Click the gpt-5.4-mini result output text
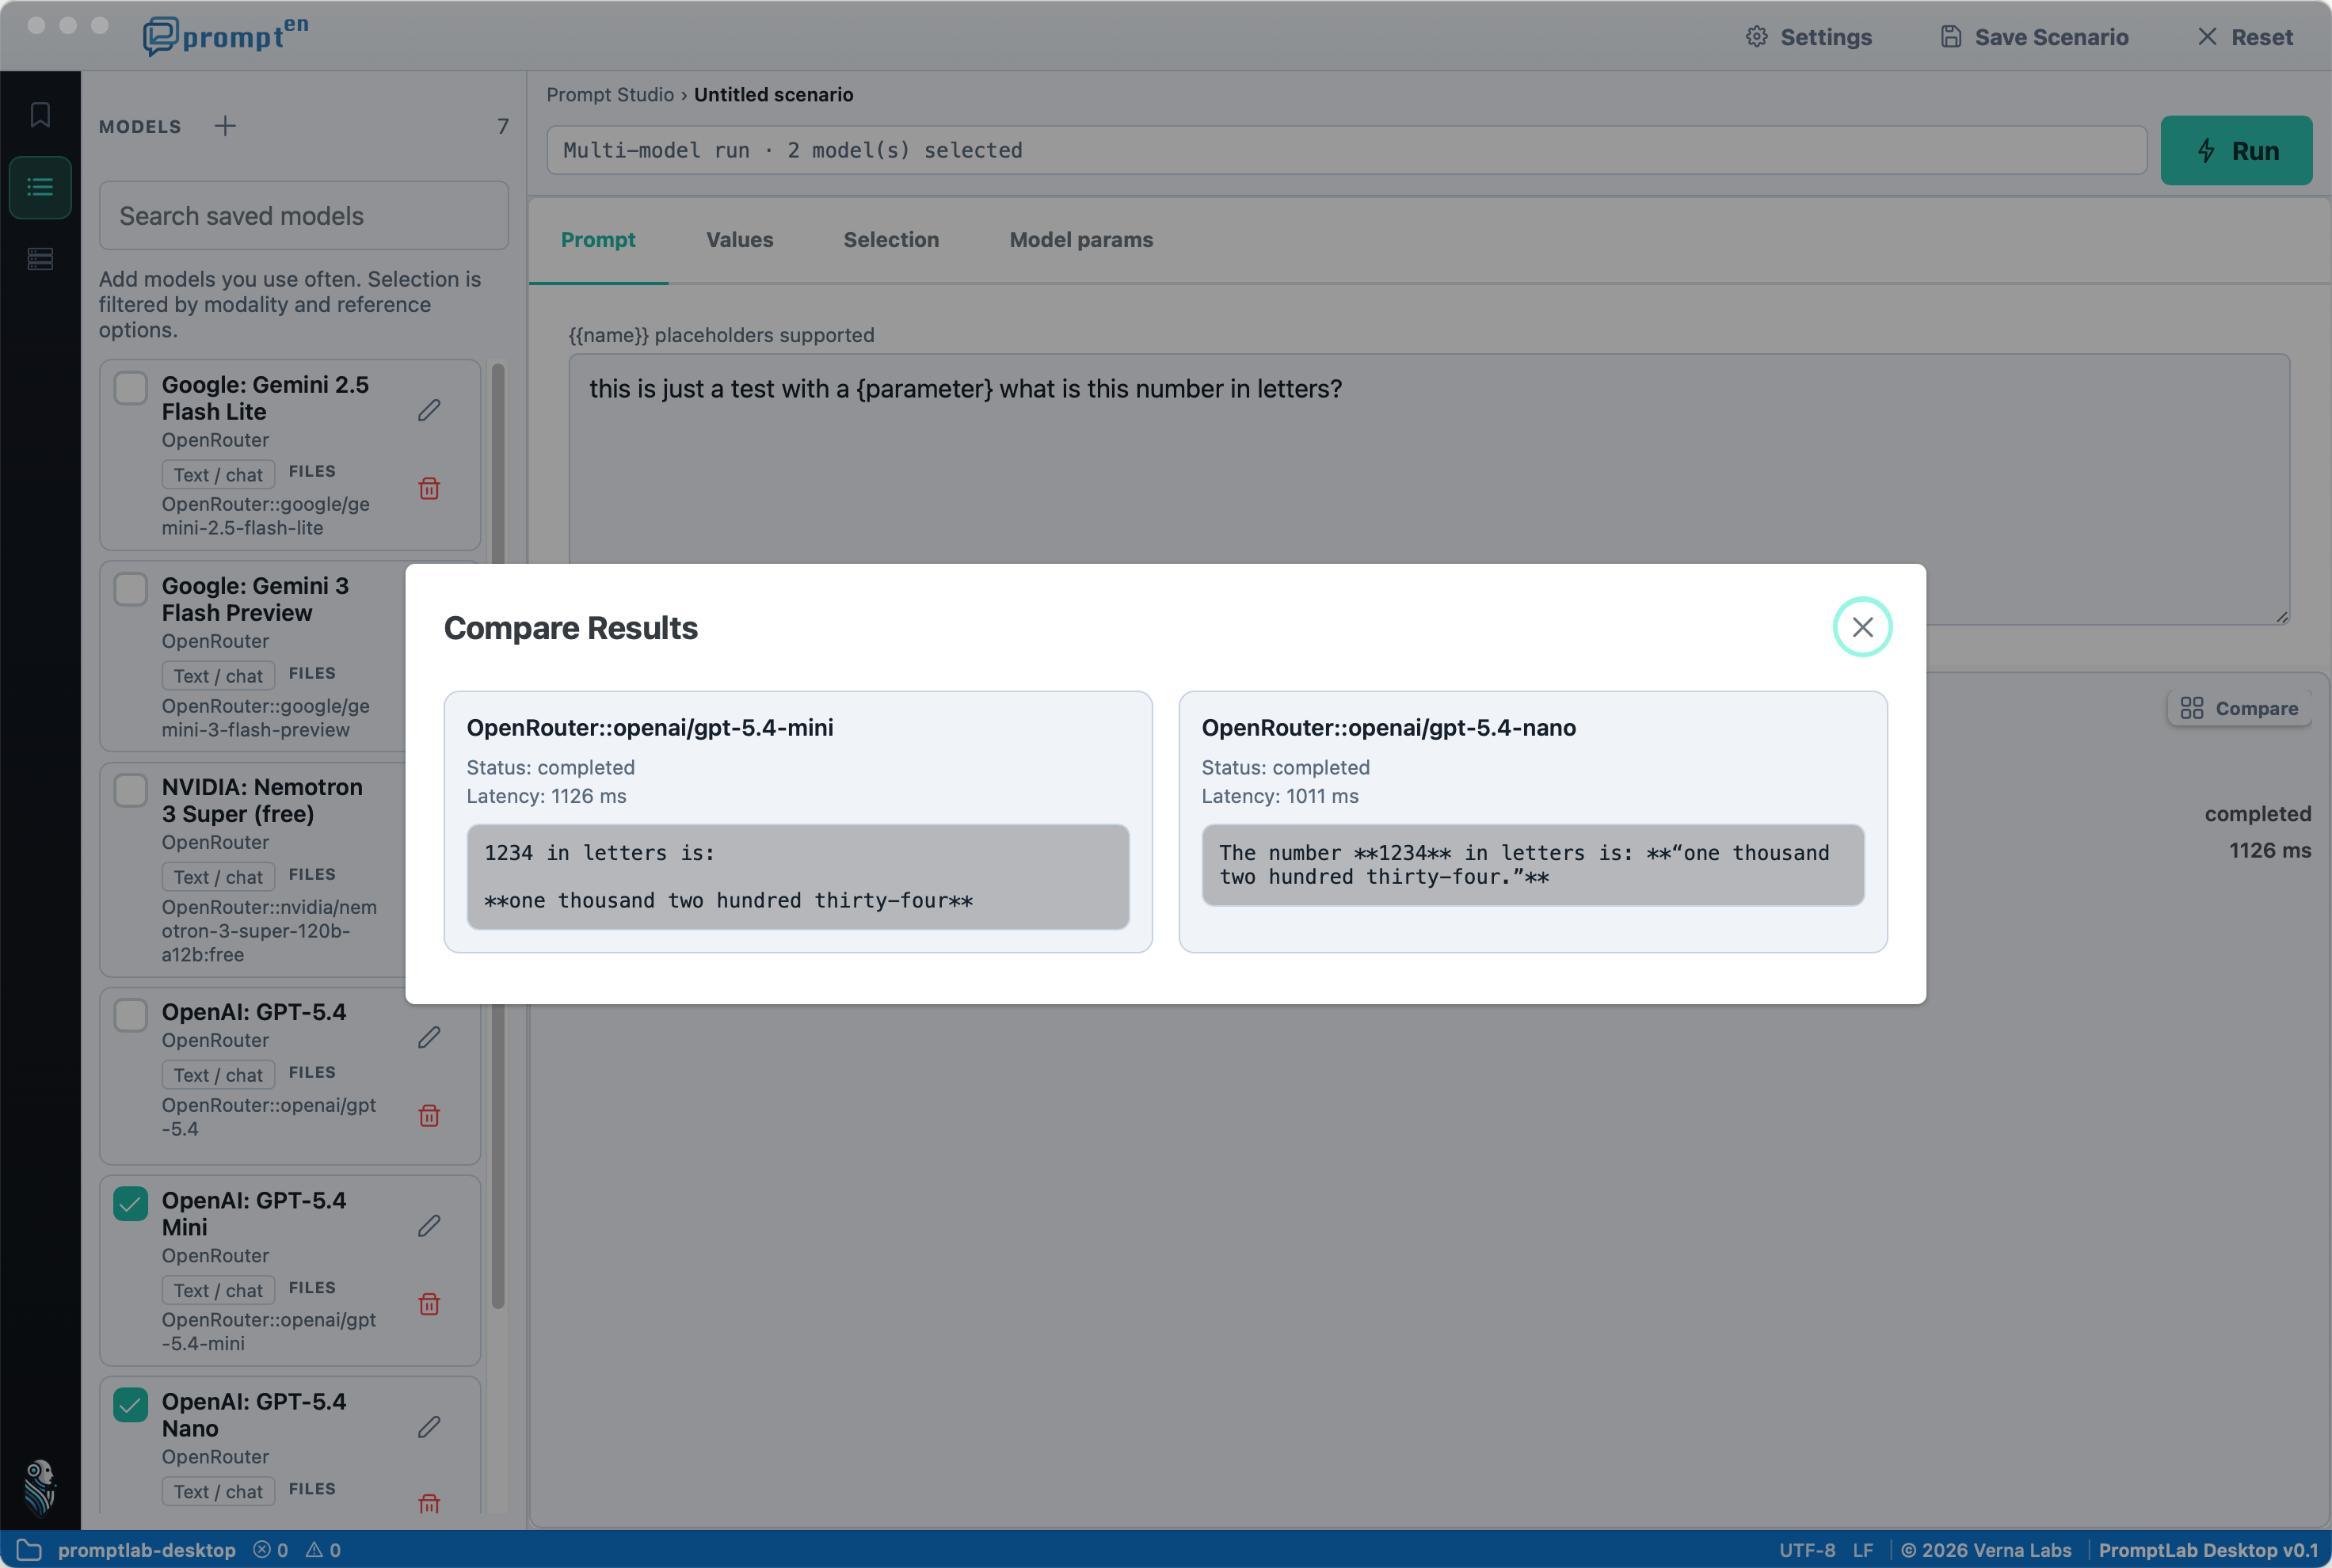2332x1568 pixels. pyautogui.click(x=798, y=877)
